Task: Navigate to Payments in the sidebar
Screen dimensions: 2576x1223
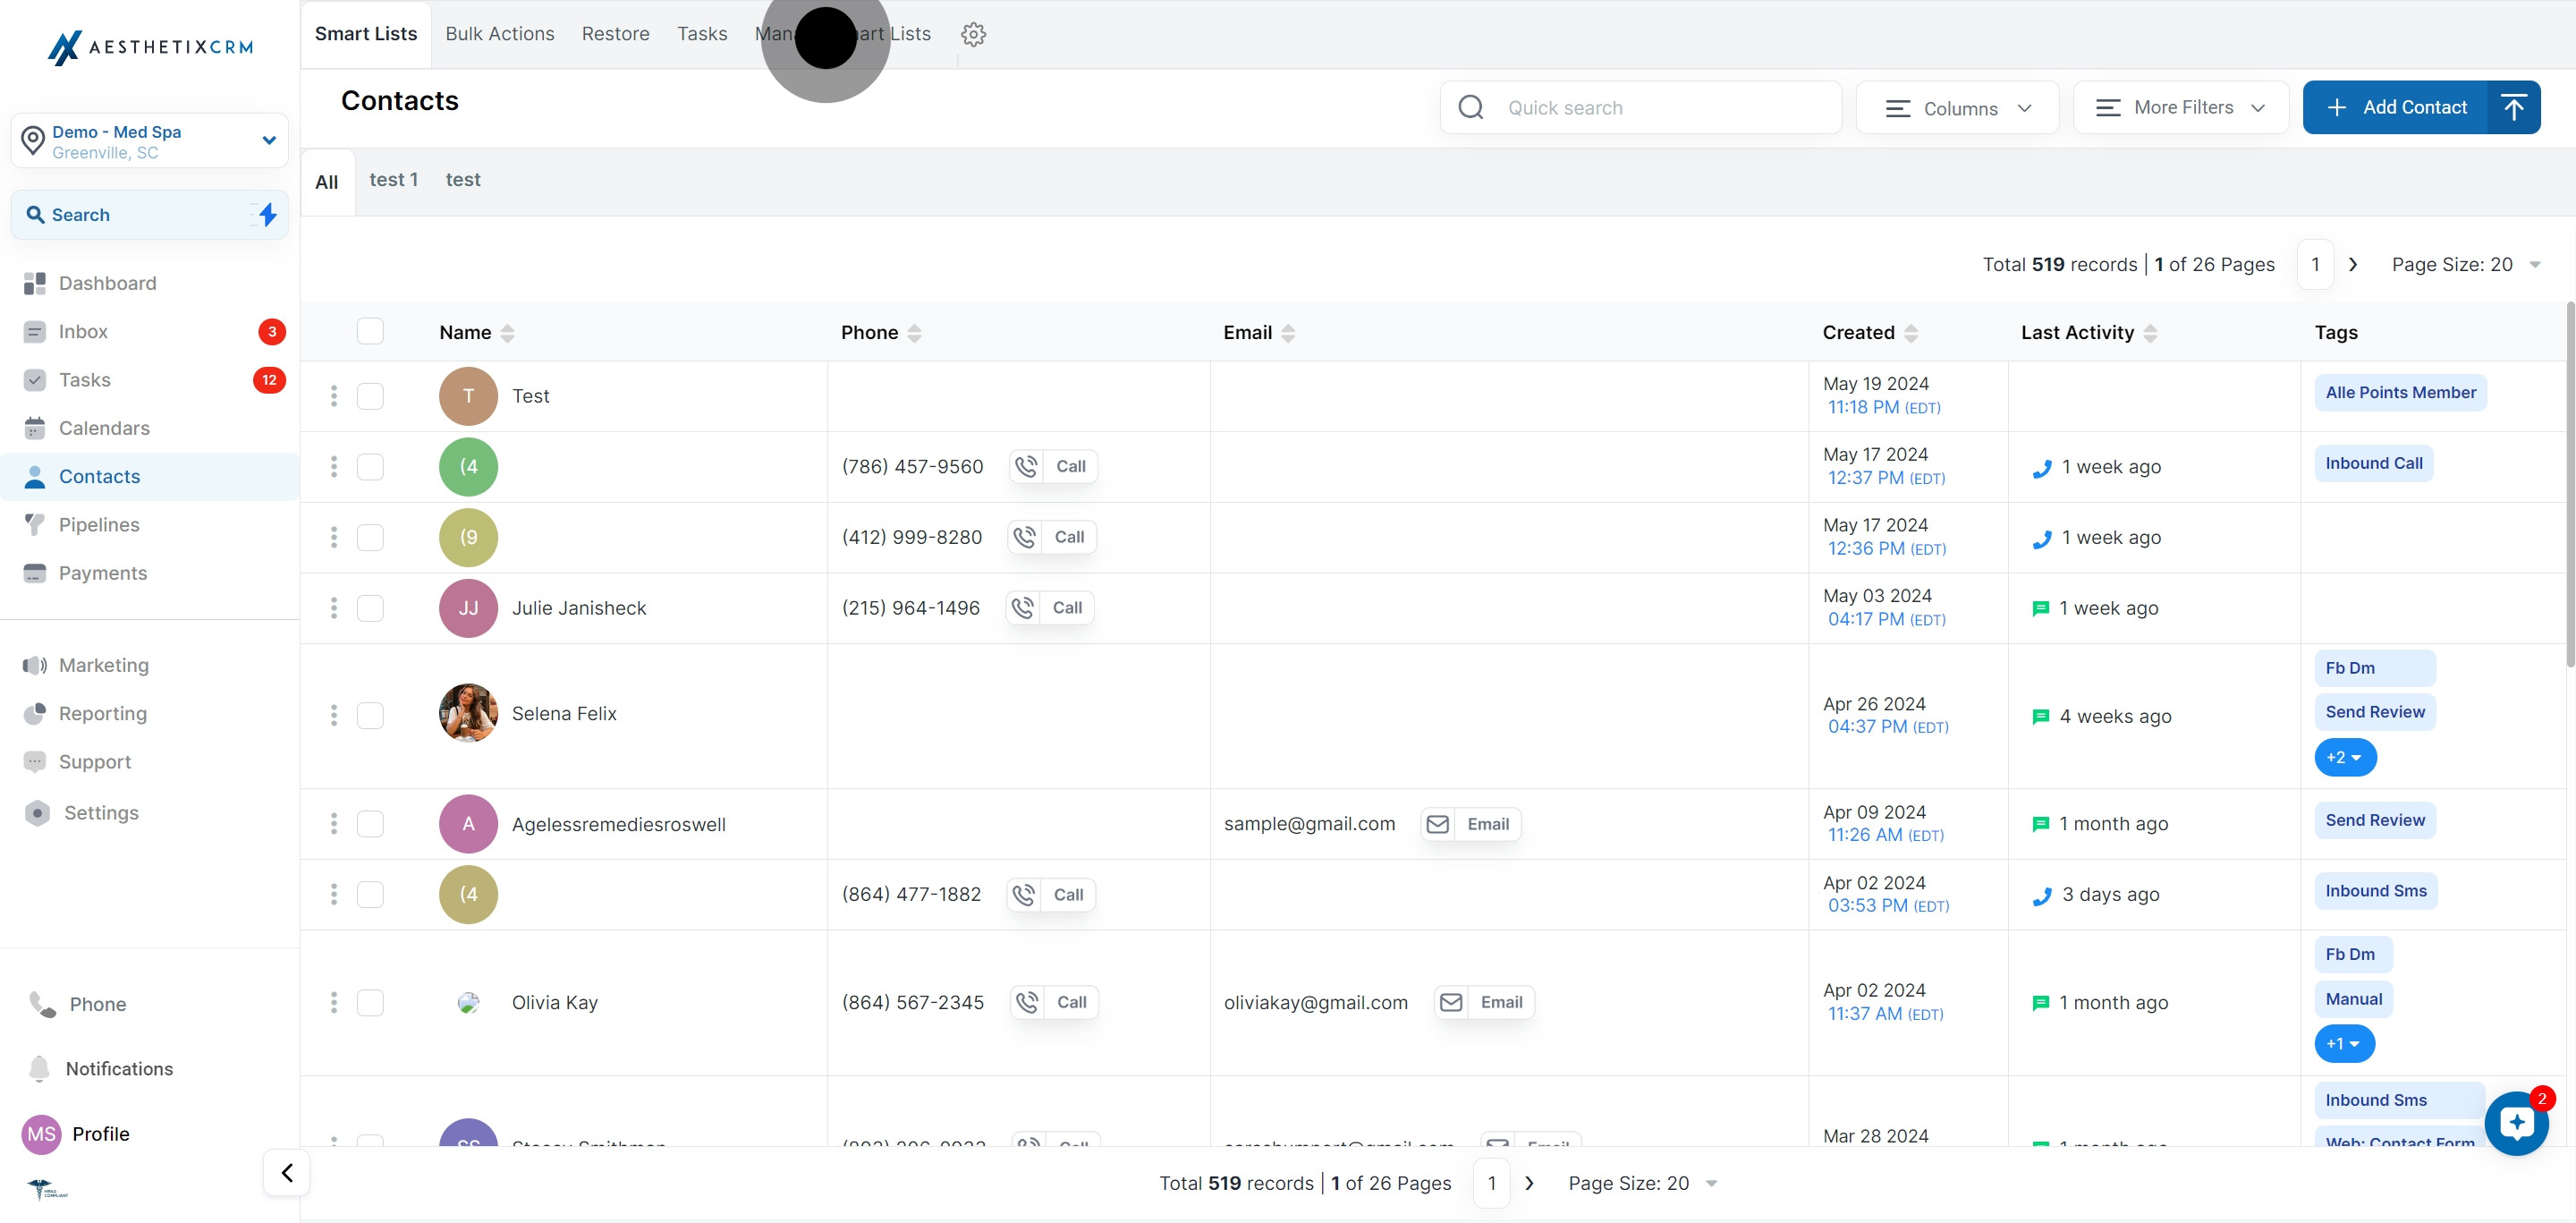Action: pyautogui.click(x=101, y=573)
